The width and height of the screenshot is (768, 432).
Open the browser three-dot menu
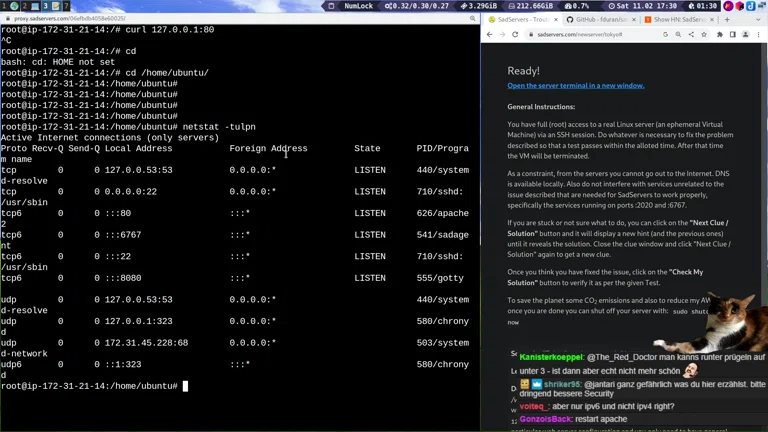[759, 35]
